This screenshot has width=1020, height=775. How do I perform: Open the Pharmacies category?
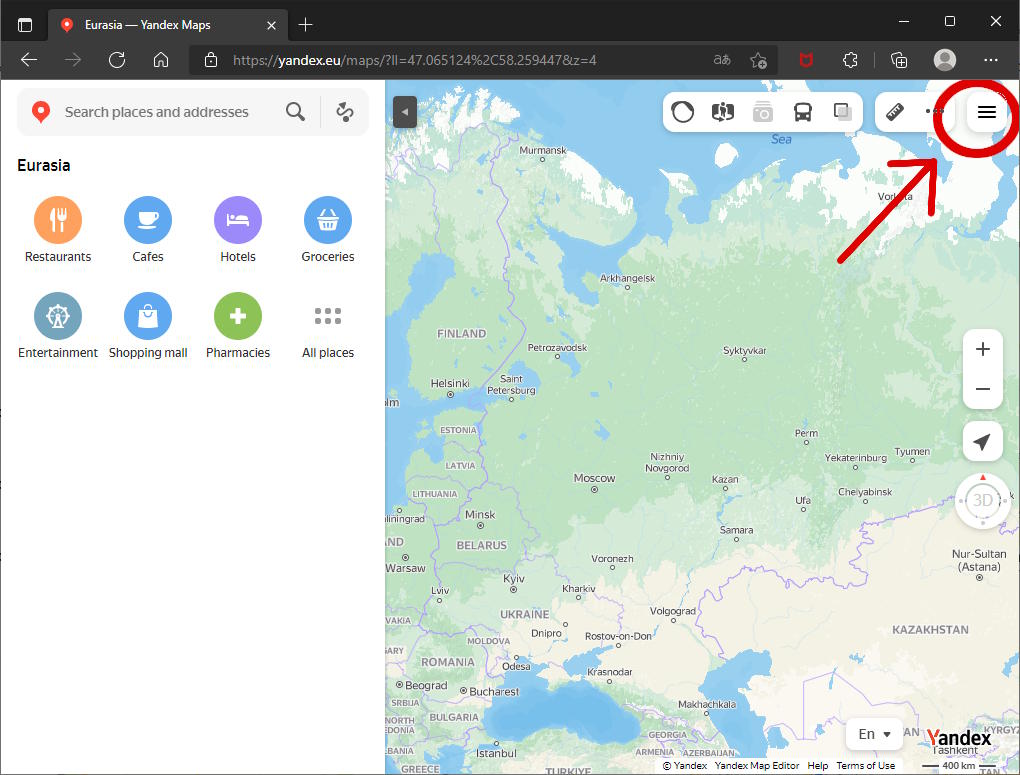pyautogui.click(x=238, y=325)
